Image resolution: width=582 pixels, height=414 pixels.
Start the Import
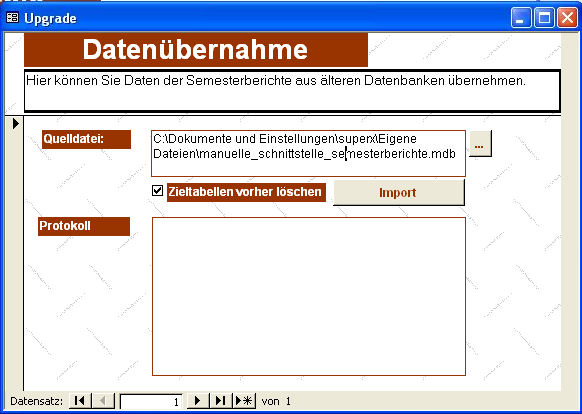pyautogui.click(x=399, y=192)
